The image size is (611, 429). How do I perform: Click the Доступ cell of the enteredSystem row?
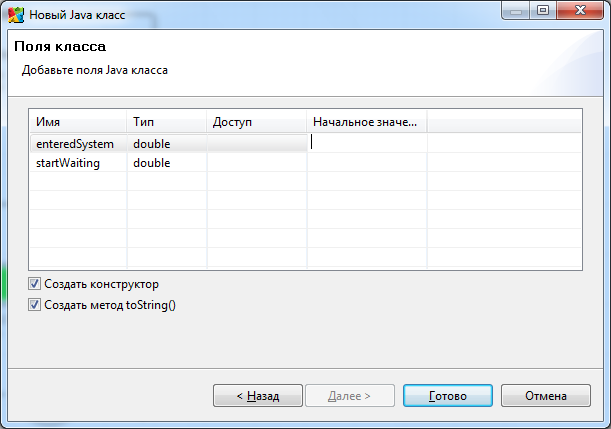point(257,143)
